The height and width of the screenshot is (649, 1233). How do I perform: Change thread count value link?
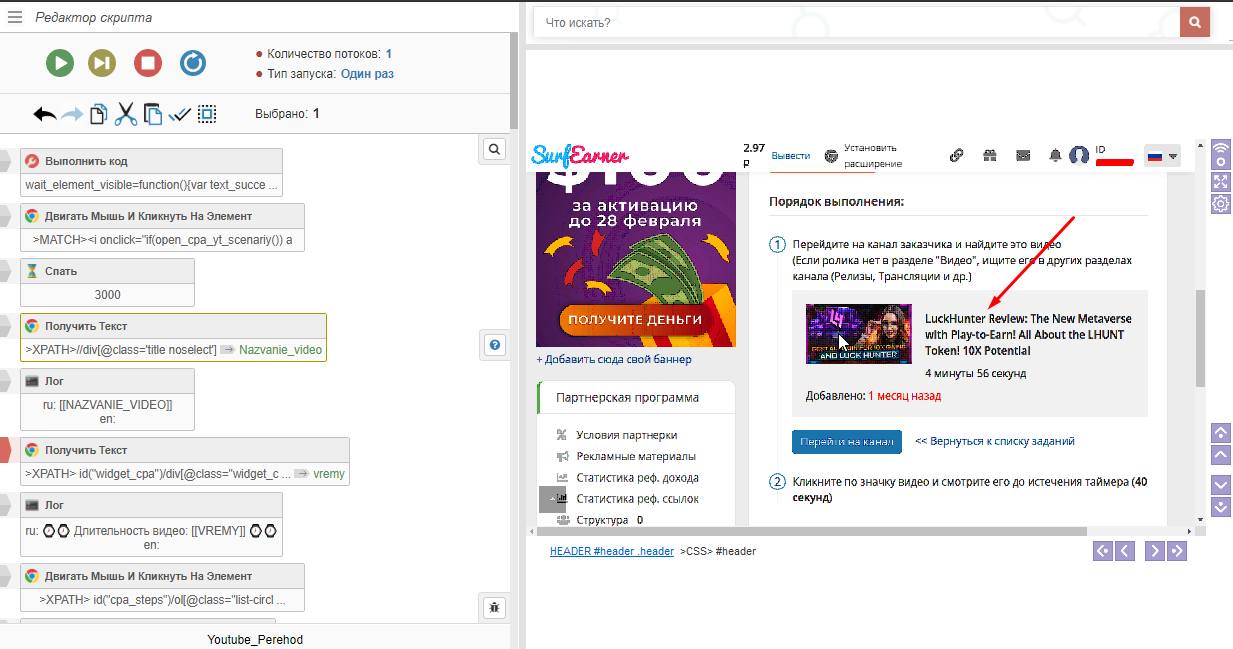[388, 54]
